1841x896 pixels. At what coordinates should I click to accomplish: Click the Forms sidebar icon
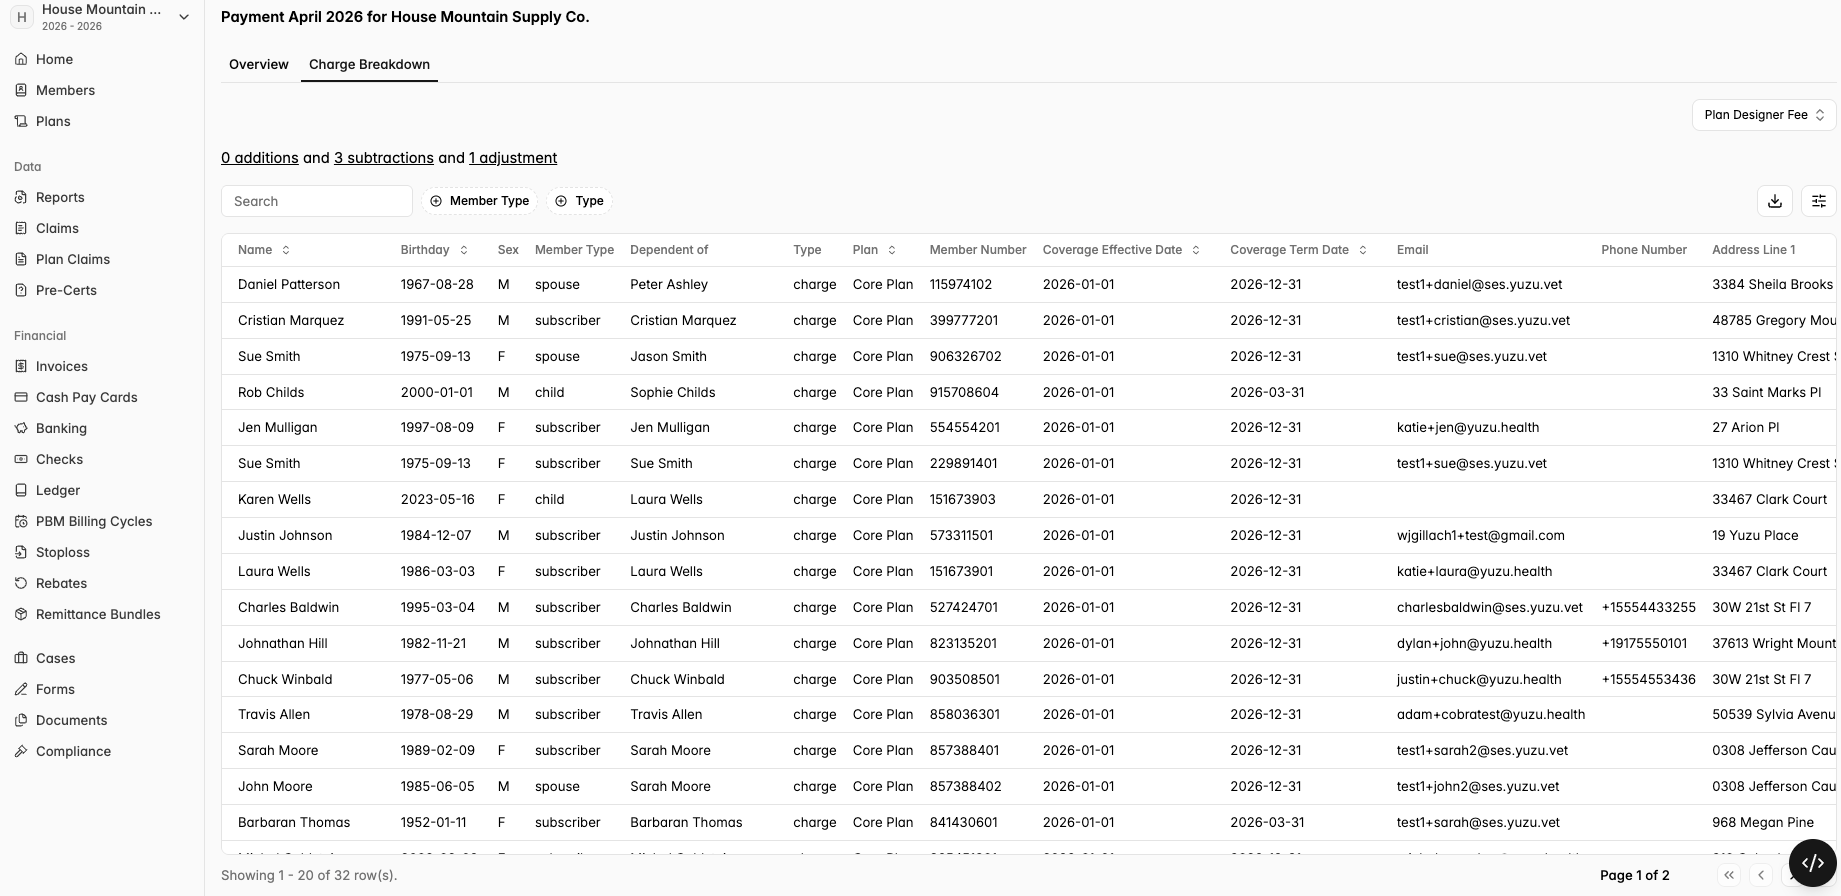pyautogui.click(x=21, y=689)
